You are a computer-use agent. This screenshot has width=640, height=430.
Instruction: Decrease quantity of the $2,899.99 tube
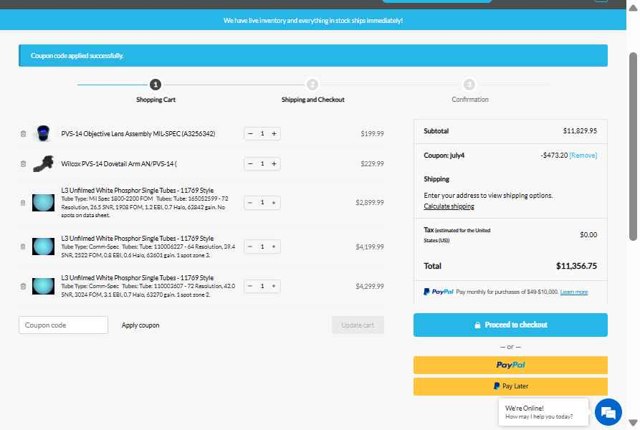click(251, 202)
